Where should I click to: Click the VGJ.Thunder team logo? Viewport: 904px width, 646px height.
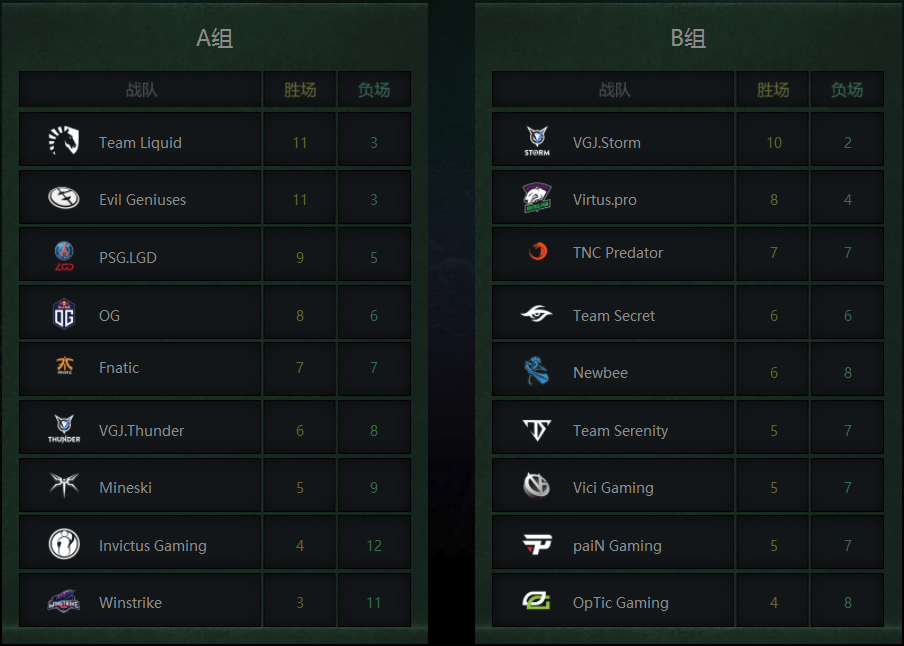click(64, 429)
